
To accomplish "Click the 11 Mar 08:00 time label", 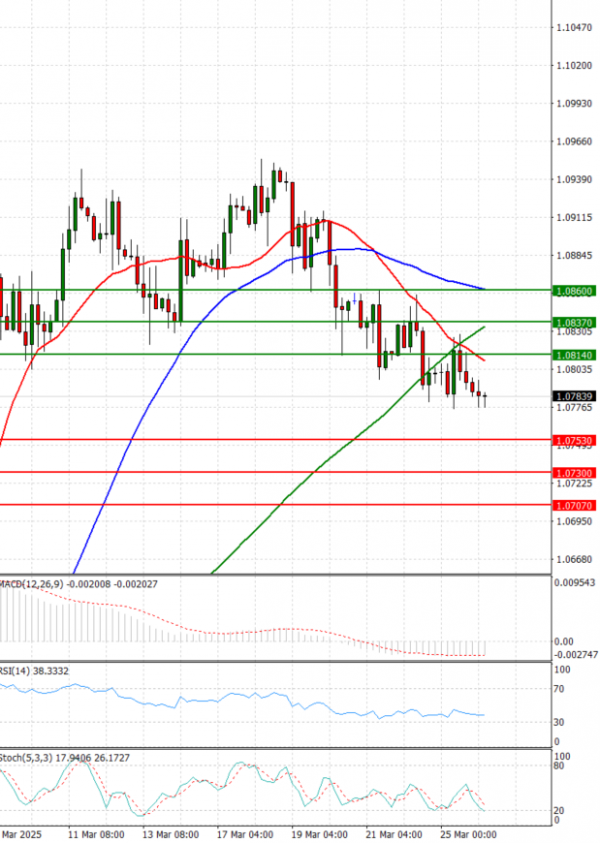I will tap(96, 834).
